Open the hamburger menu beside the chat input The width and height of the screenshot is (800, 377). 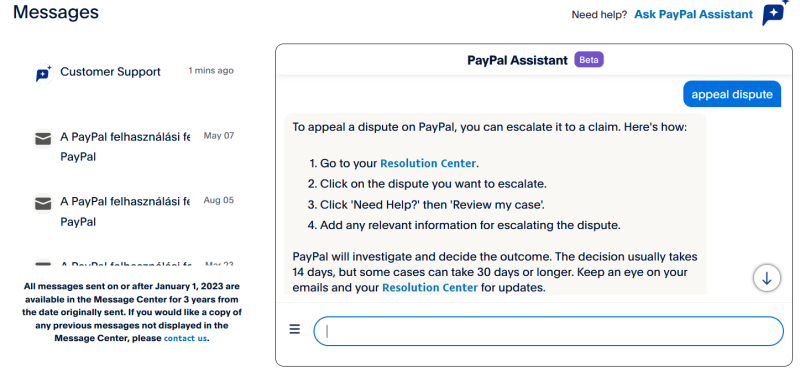click(x=294, y=330)
